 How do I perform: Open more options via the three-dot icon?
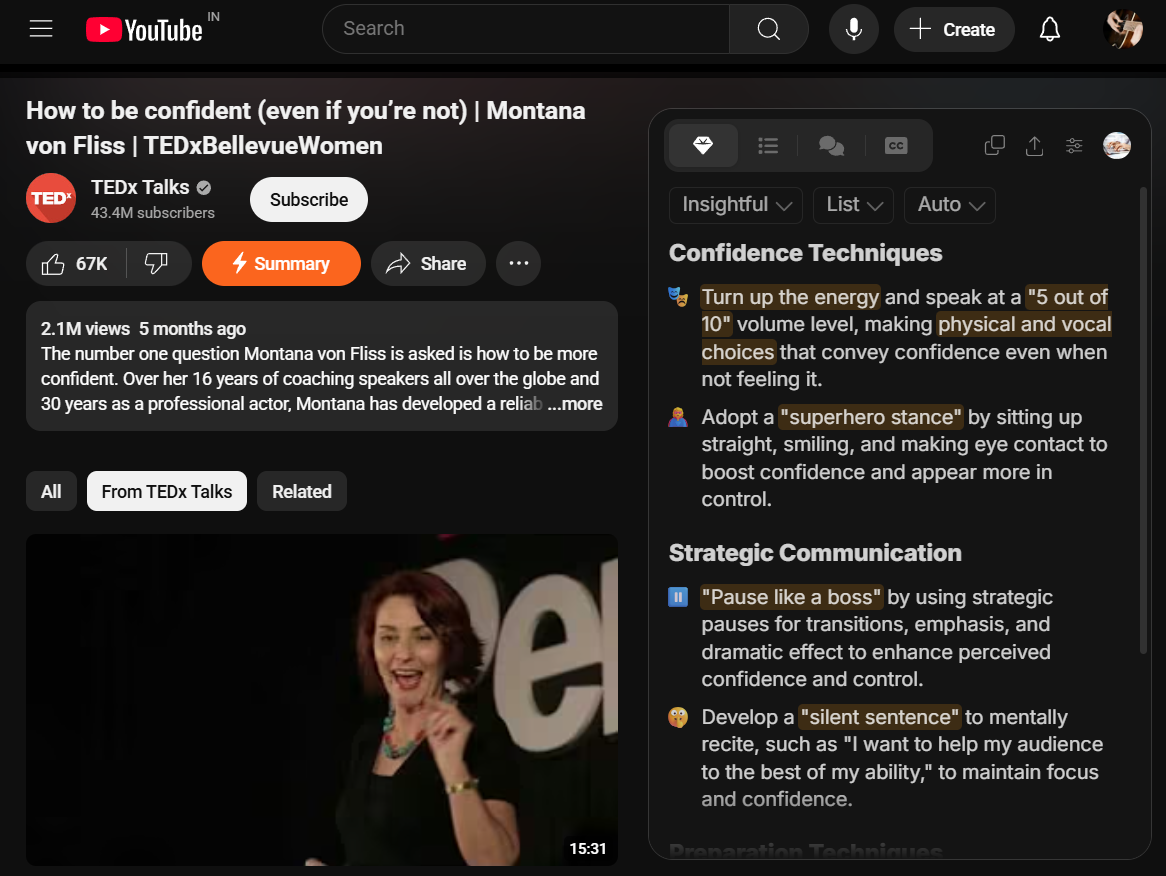coord(518,263)
